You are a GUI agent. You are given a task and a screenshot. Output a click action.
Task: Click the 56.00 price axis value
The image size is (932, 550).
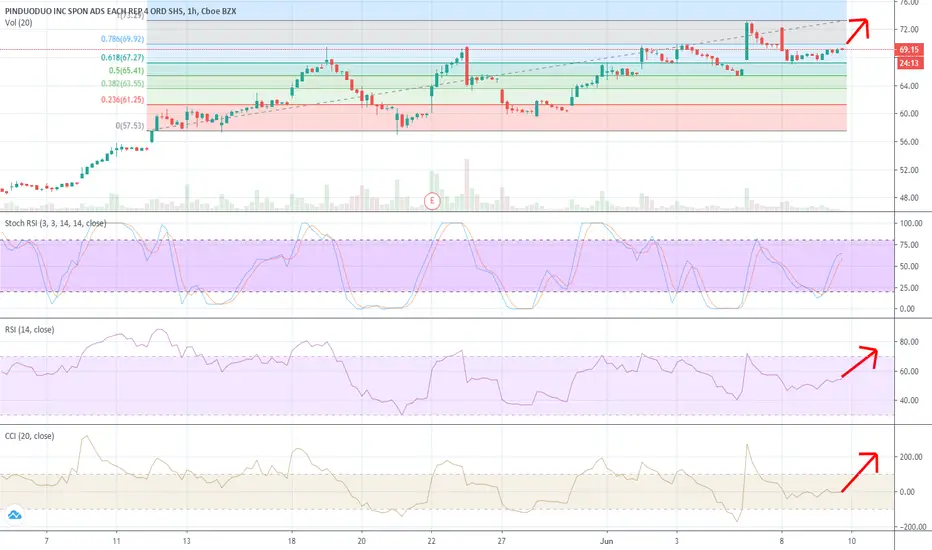pos(909,142)
